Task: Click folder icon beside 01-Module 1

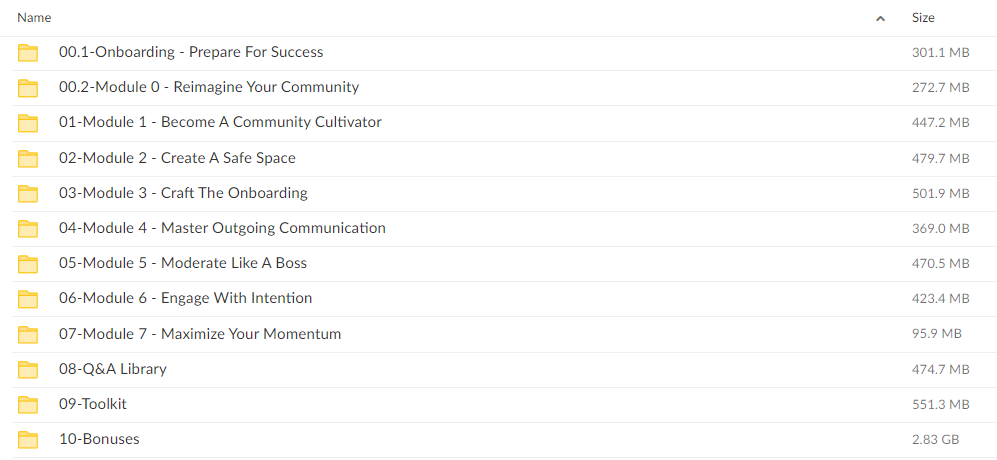Action: 28,123
